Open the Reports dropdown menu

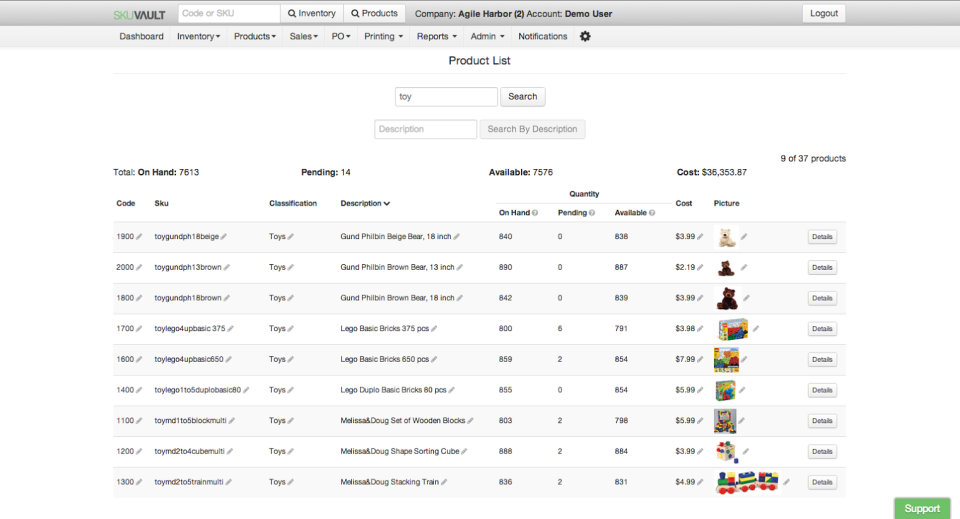437,36
